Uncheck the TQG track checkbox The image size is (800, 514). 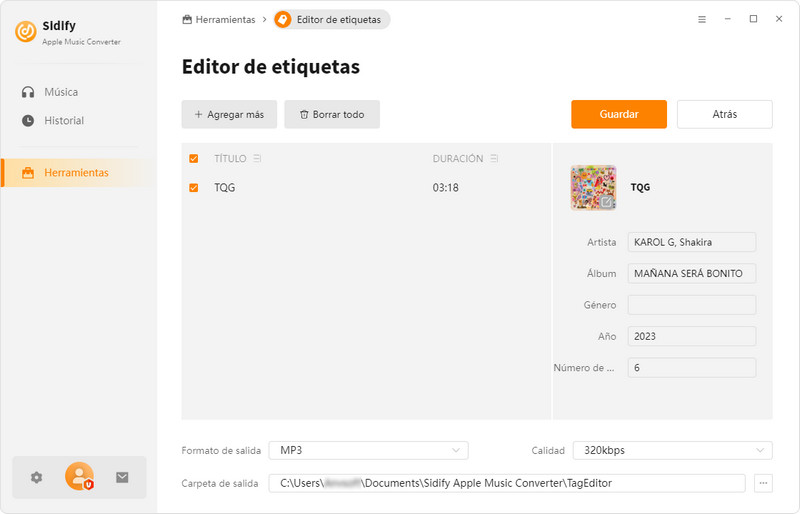point(193,187)
